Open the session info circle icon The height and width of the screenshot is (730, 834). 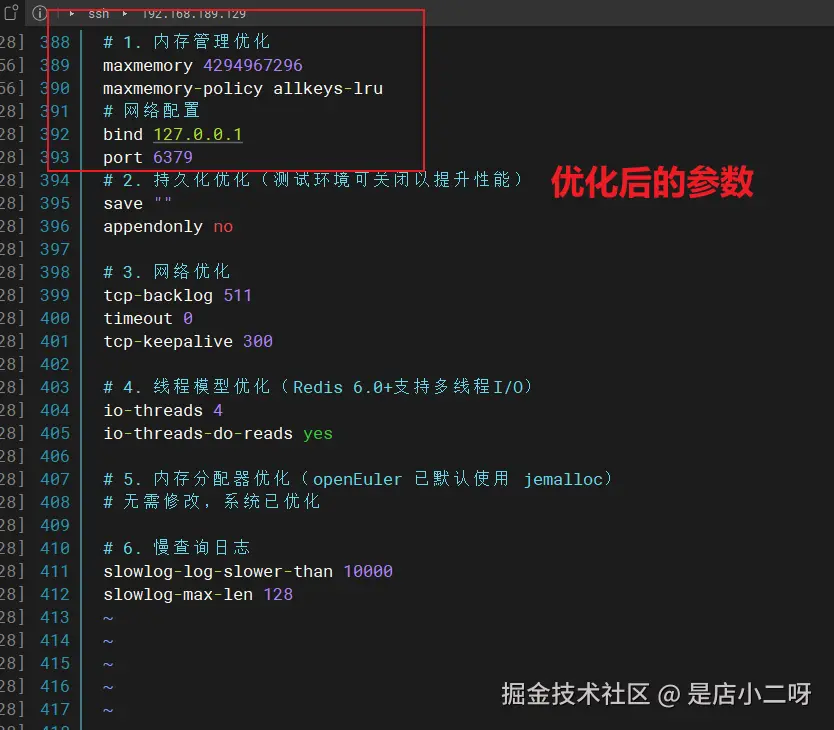click(x=39, y=13)
